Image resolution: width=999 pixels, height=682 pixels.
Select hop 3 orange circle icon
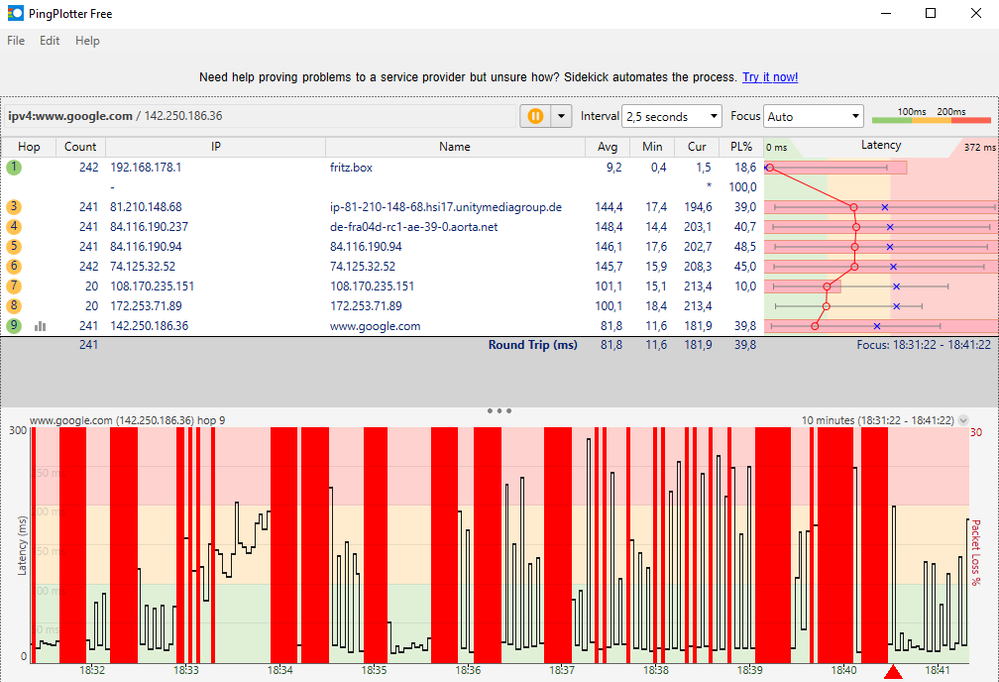(x=13, y=207)
